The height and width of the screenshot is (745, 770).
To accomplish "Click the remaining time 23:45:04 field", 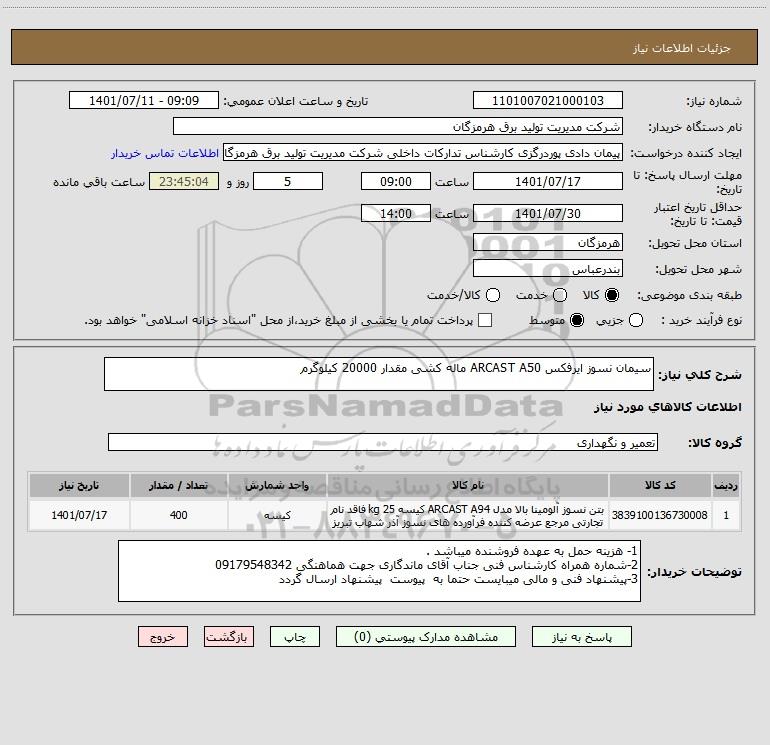I will click(184, 182).
